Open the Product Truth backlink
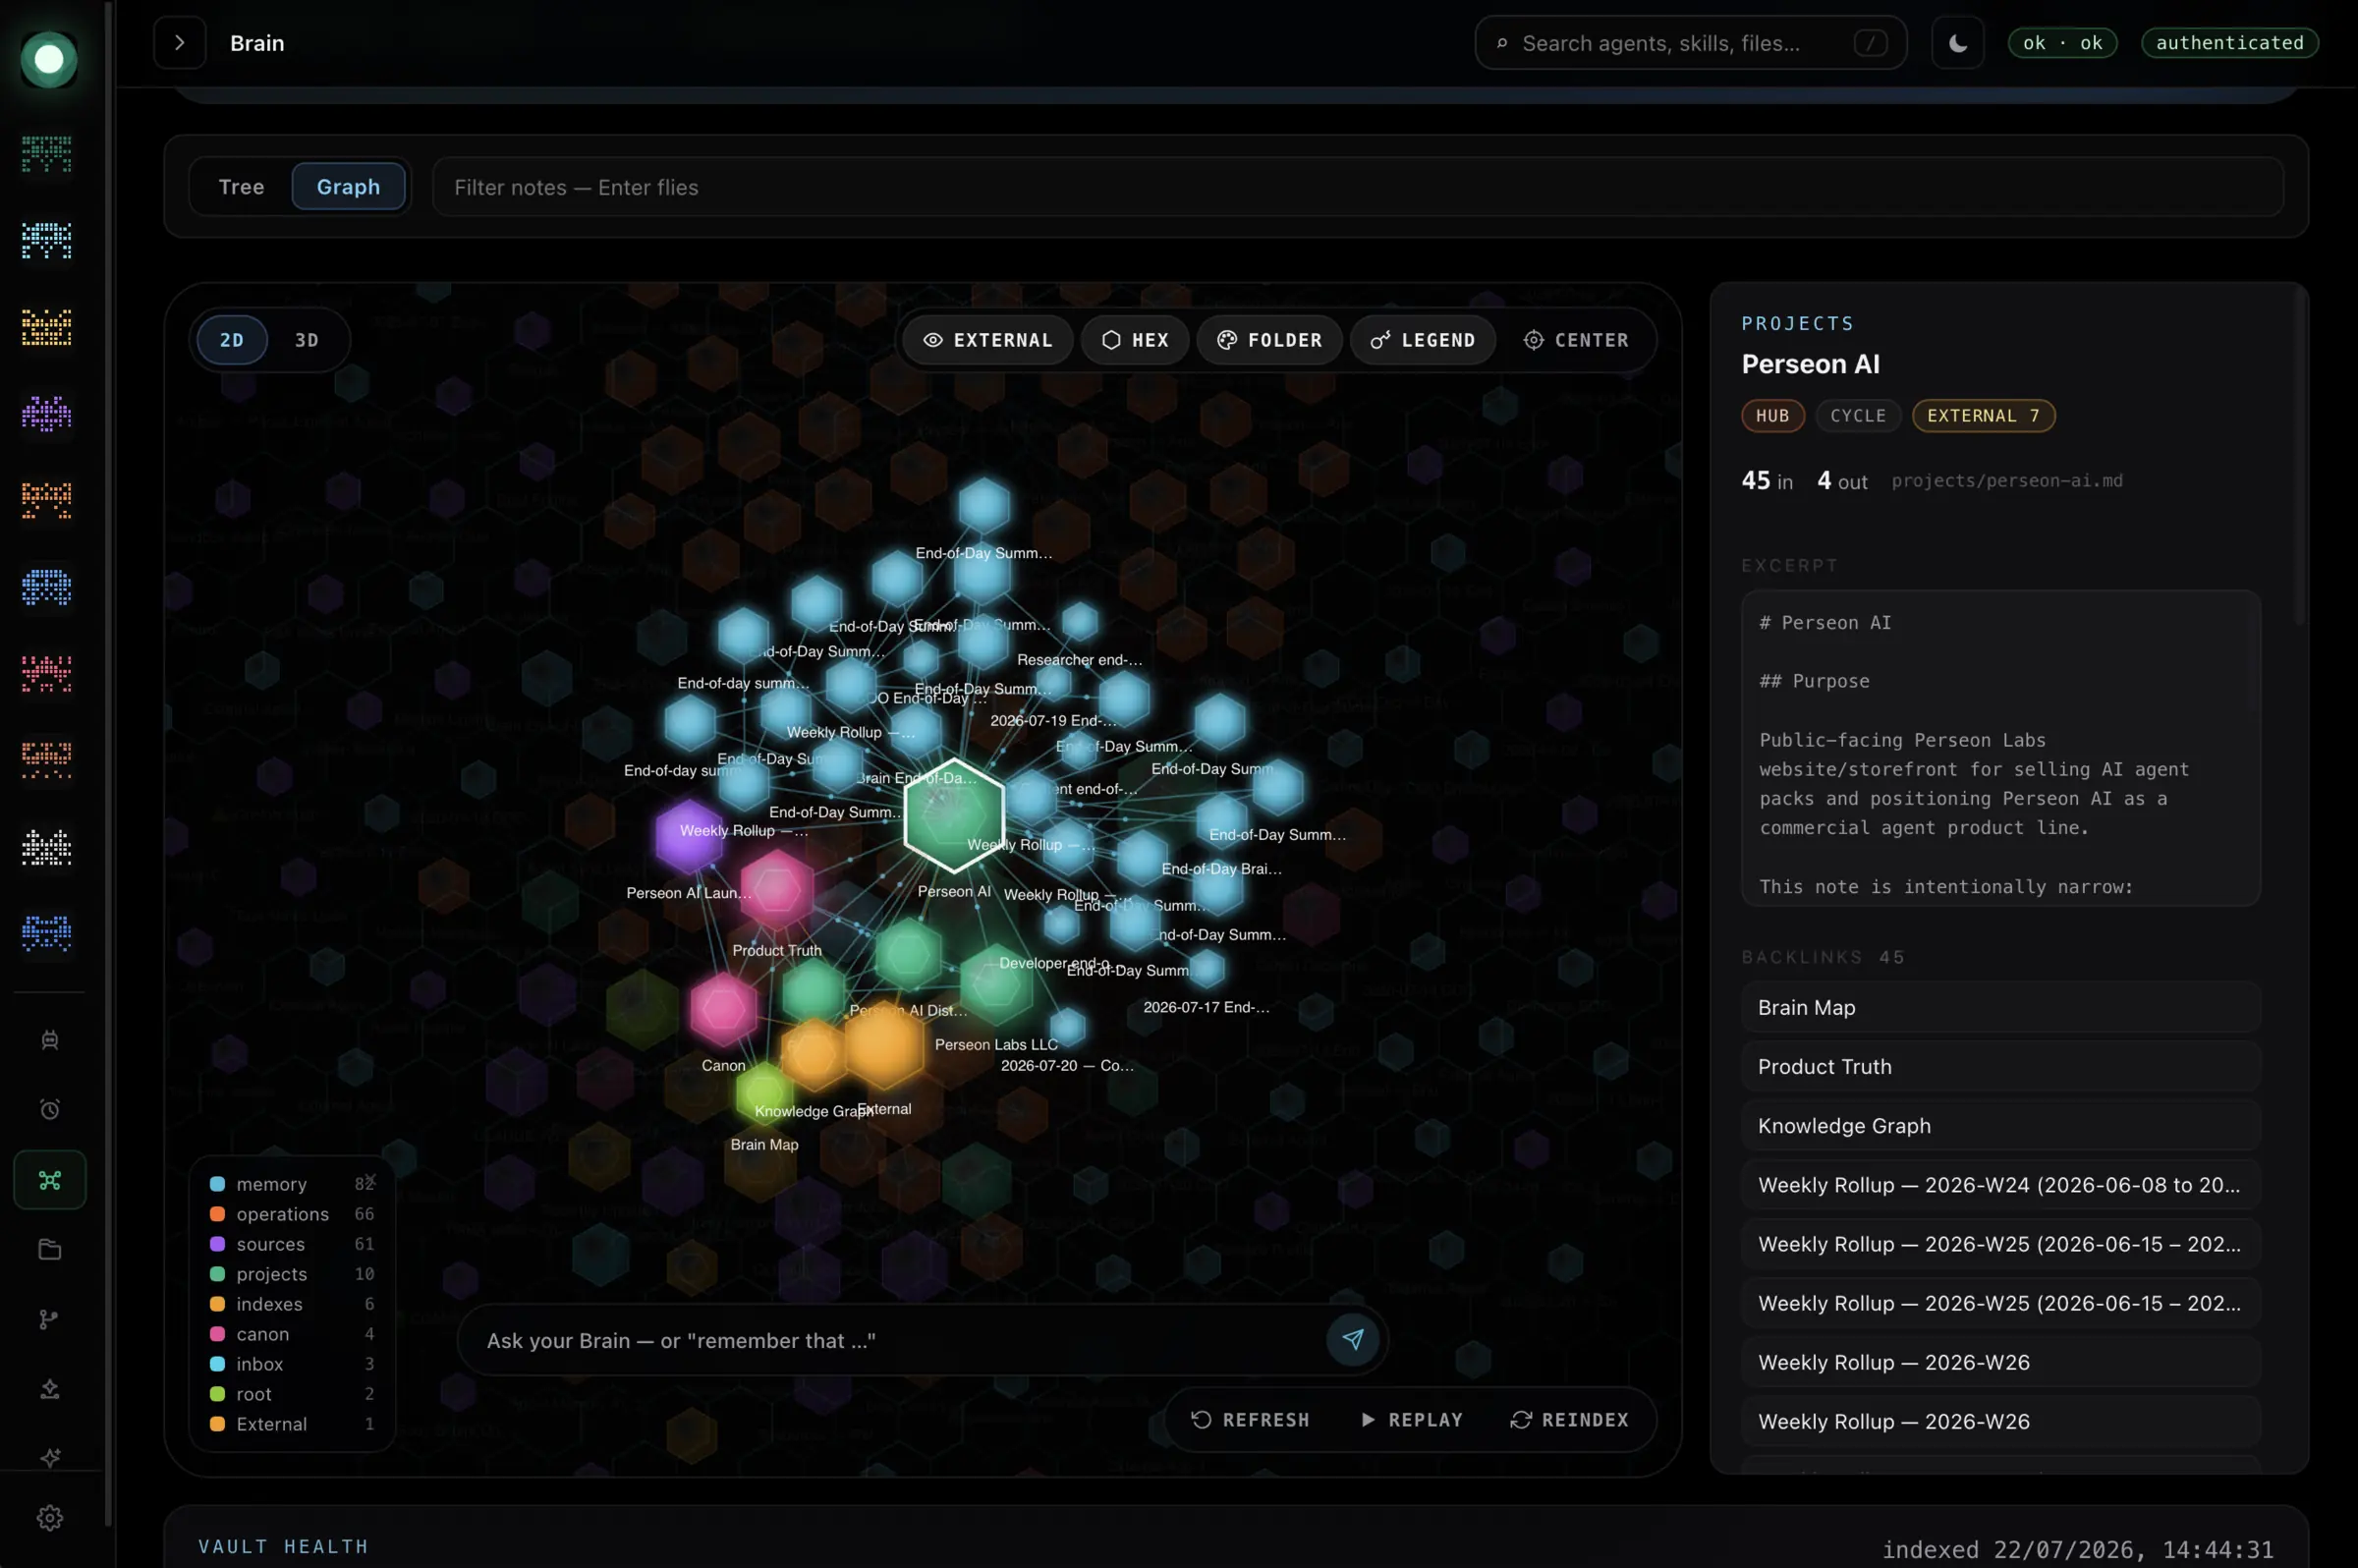 click(2000, 1066)
